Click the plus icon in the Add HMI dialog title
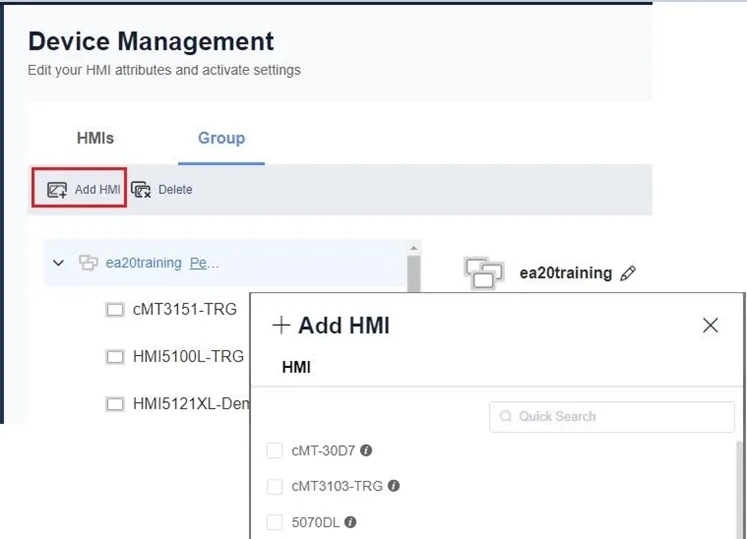 point(281,325)
